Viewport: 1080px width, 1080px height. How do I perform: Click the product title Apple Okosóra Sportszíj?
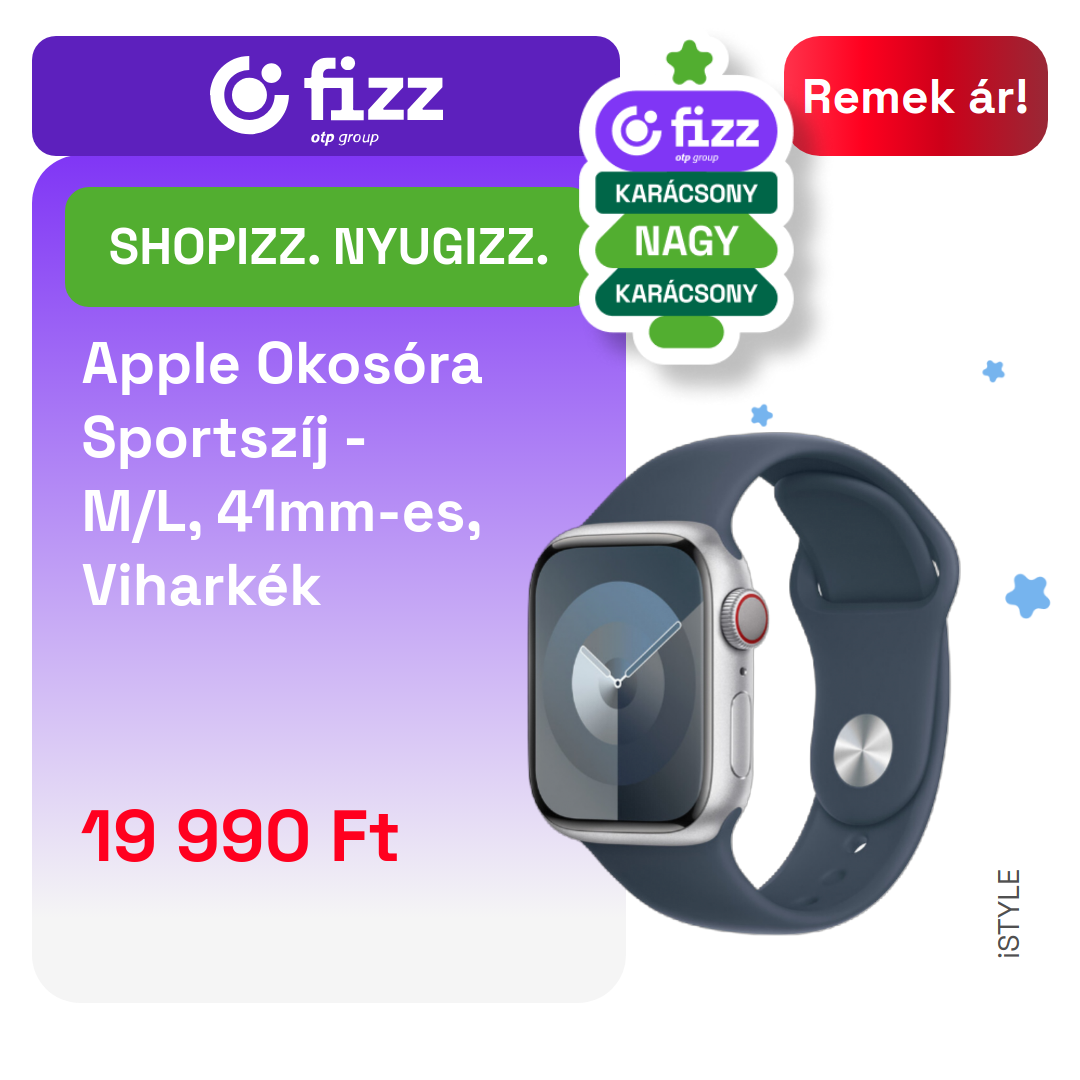282,401
